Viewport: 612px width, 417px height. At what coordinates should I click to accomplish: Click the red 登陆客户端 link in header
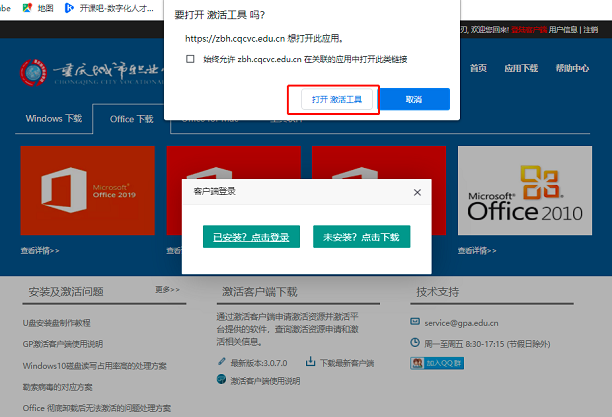pos(529,30)
